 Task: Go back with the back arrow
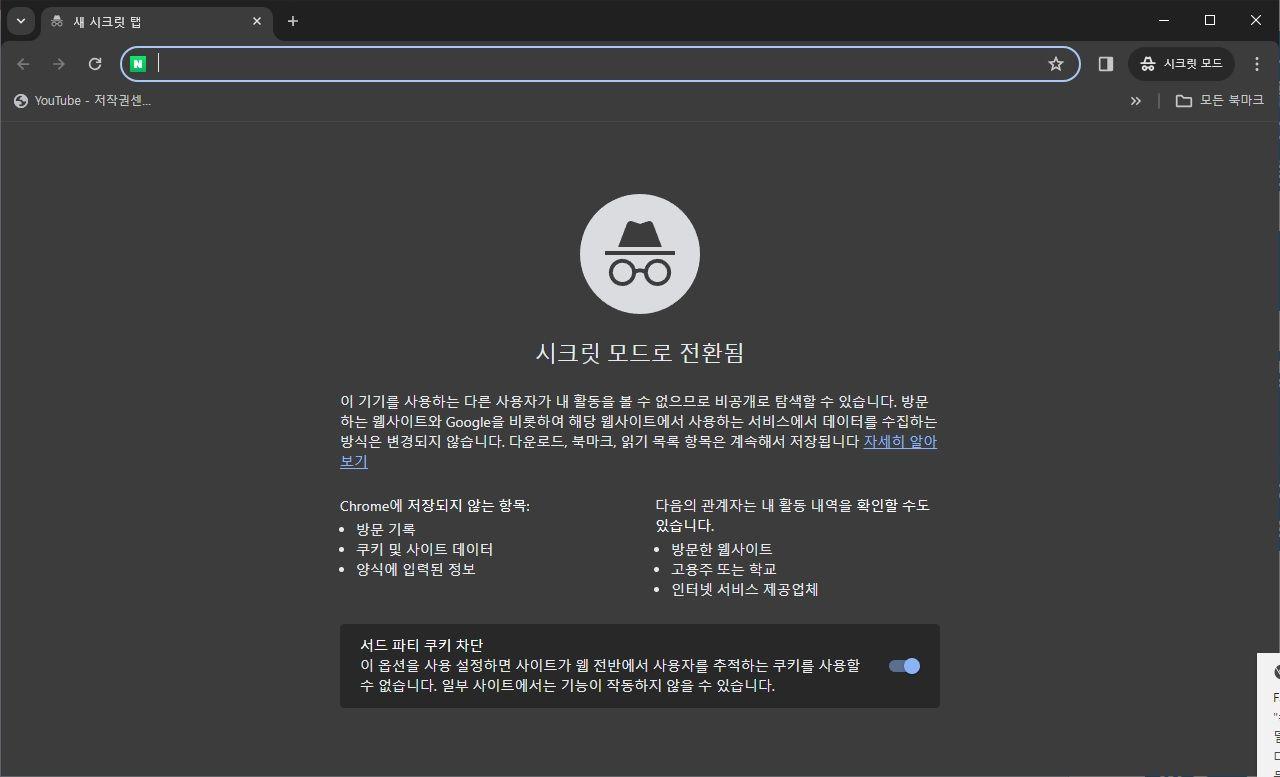(23, 64)
